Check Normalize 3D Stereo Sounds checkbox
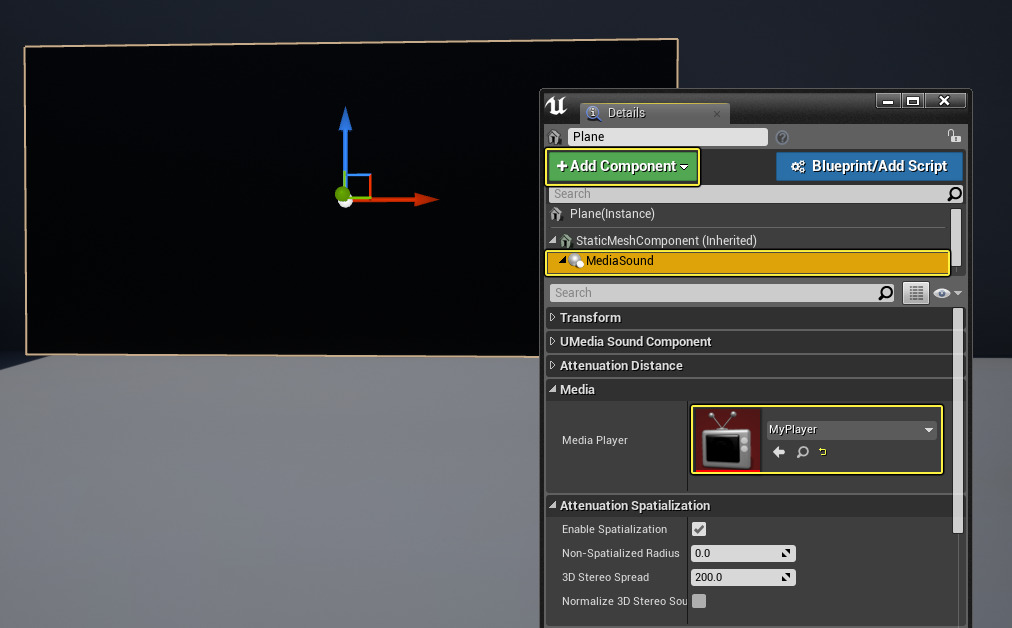This screenshot has height=628, width=1012. point(699,601)
